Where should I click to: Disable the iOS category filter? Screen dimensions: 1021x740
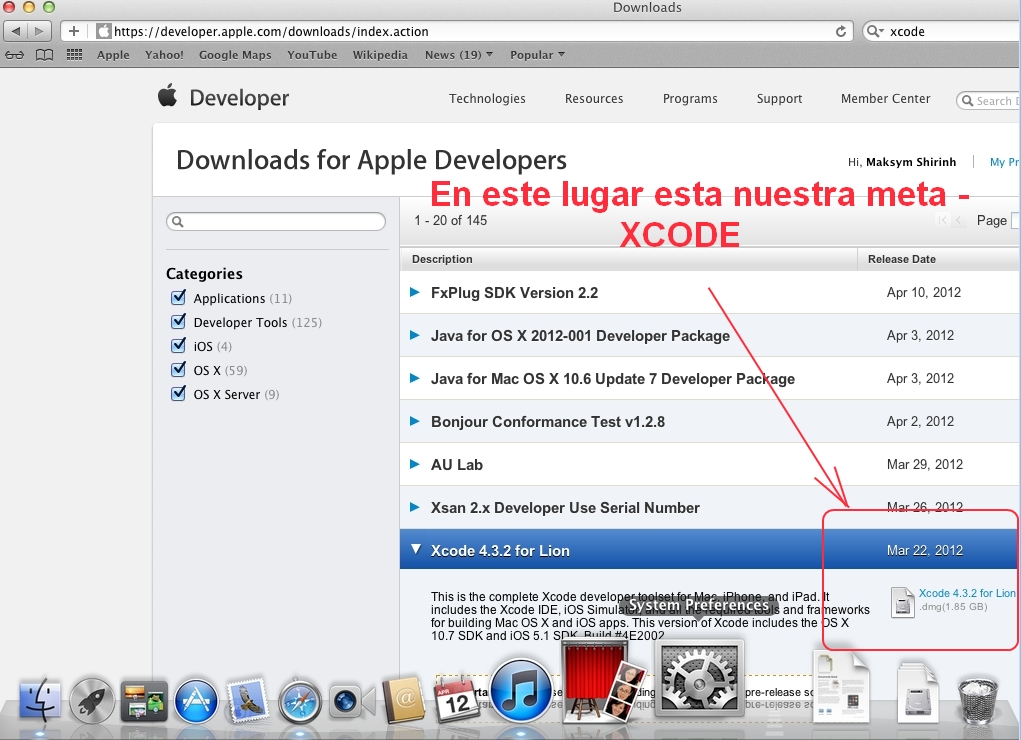[x=178, y=346]
